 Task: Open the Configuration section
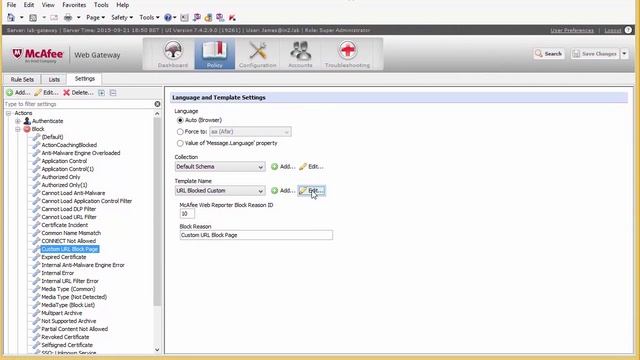(258, 54)
